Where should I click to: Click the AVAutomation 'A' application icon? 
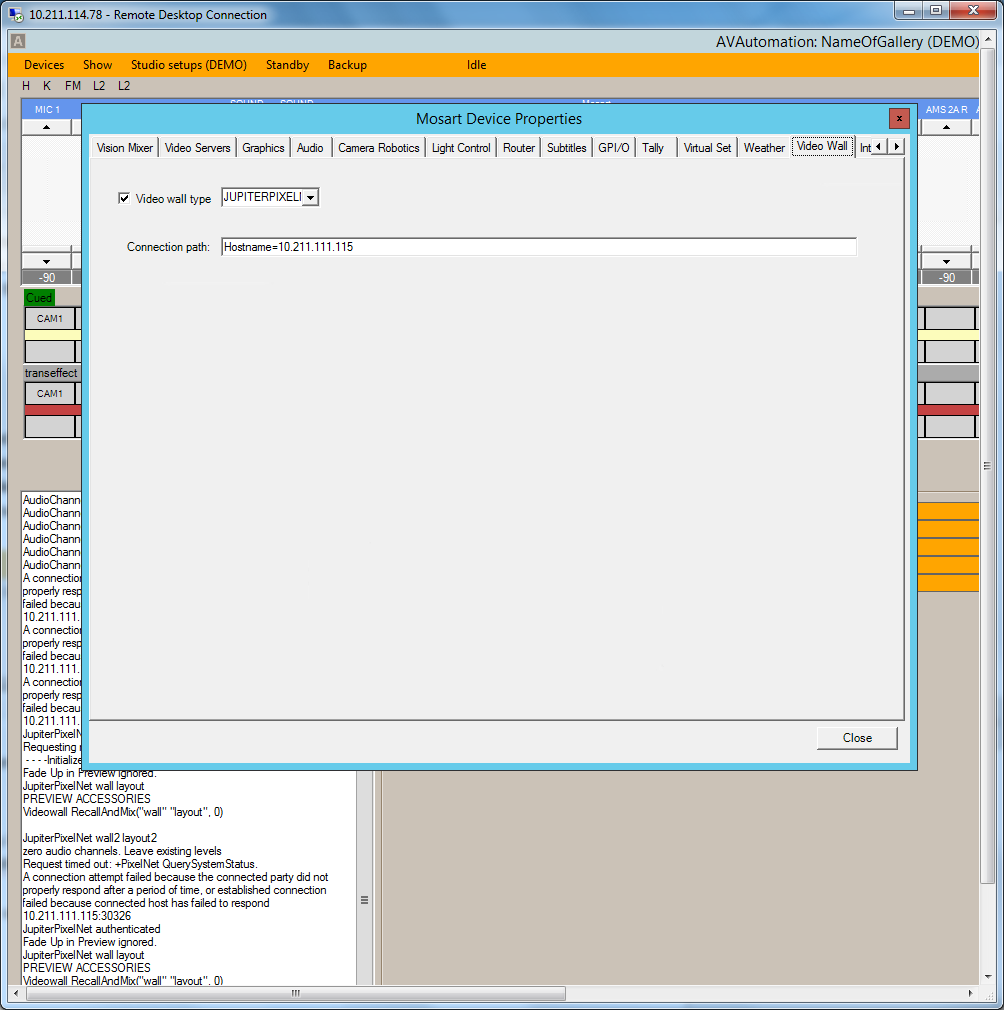18,41
